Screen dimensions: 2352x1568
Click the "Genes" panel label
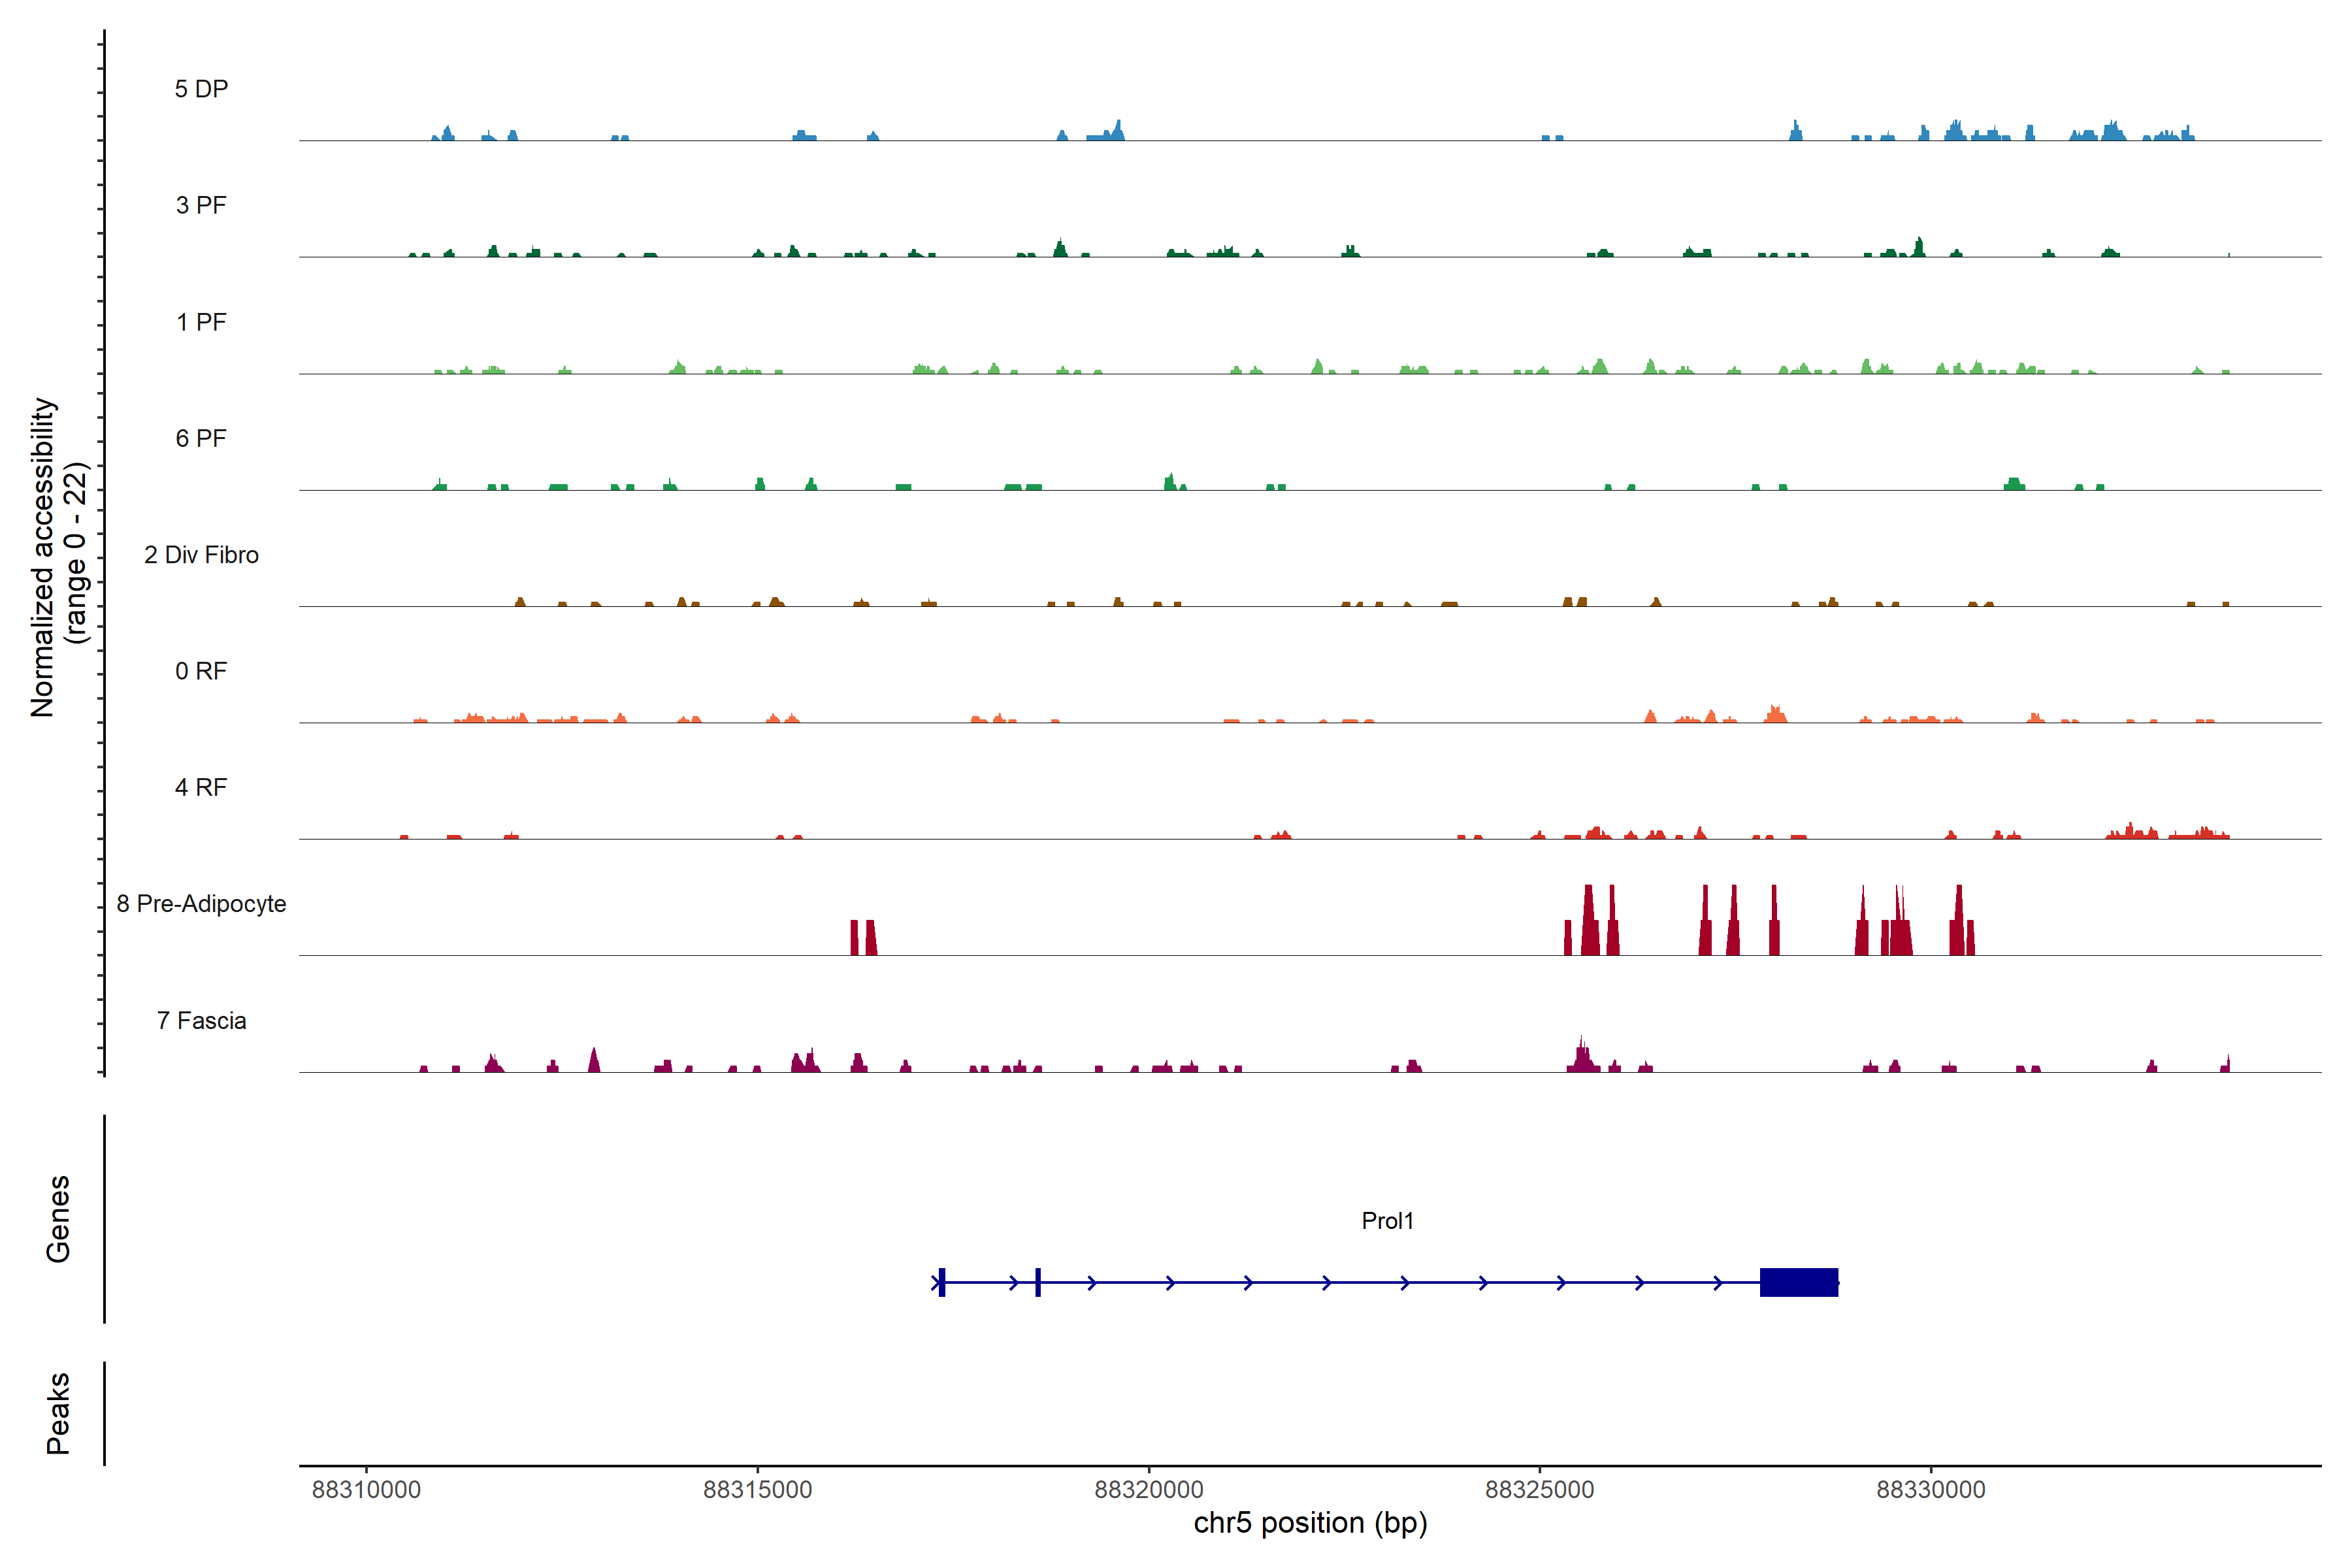click(58, 1218)
